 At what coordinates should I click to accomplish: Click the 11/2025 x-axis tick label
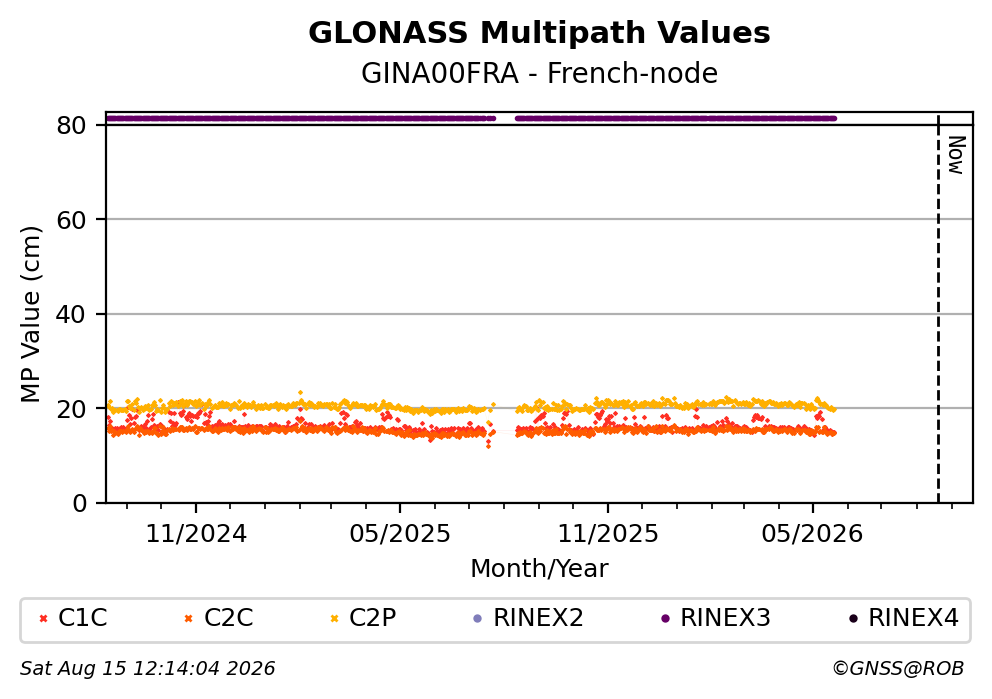[608, 534]
